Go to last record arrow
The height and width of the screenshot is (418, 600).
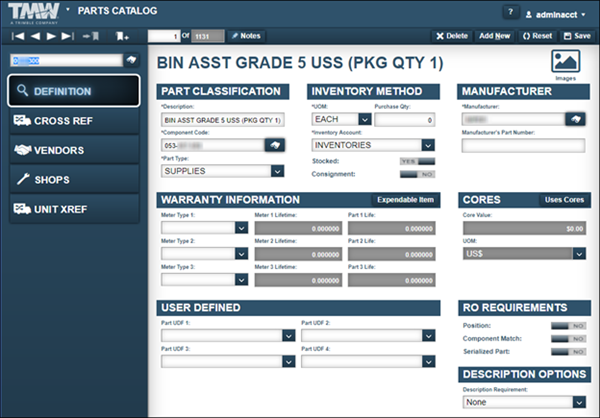pyautogui.click(x=68, y=36)
